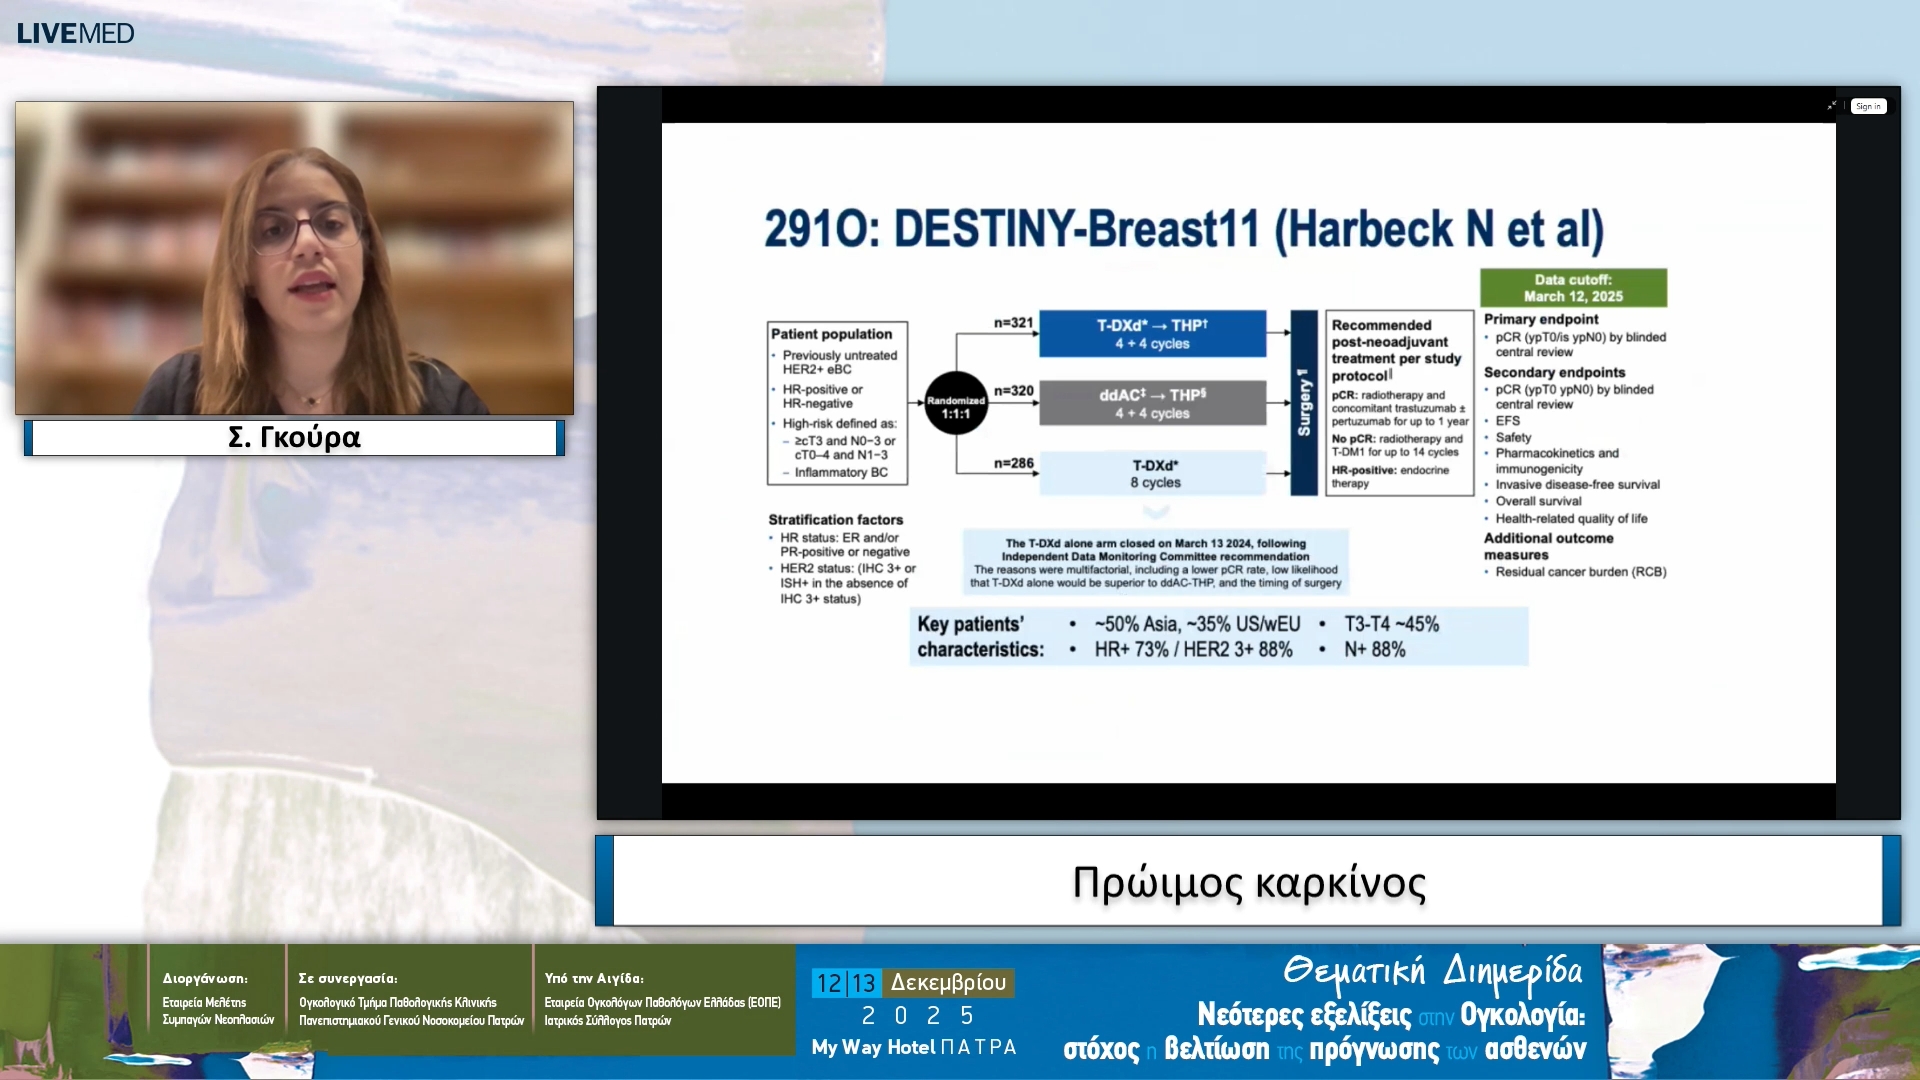The width and height of the screenshot is (1920, 1080).
Task: Click the Πρώιμος καρκίνος title banner
Action: click(x=1248, y=882)
